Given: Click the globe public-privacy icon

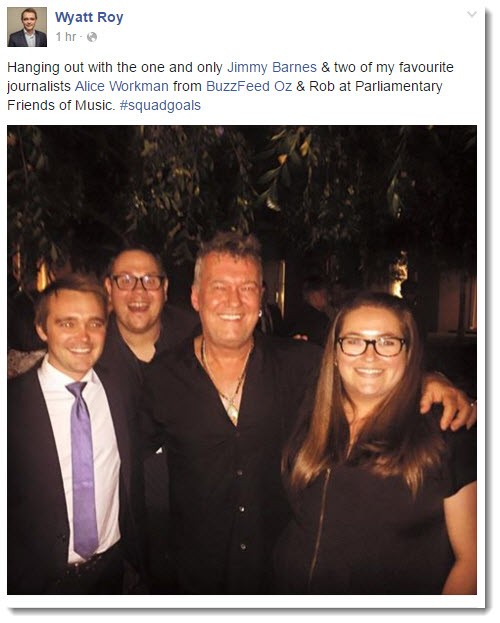Looking at the screenshot, I should coord(92,37).
